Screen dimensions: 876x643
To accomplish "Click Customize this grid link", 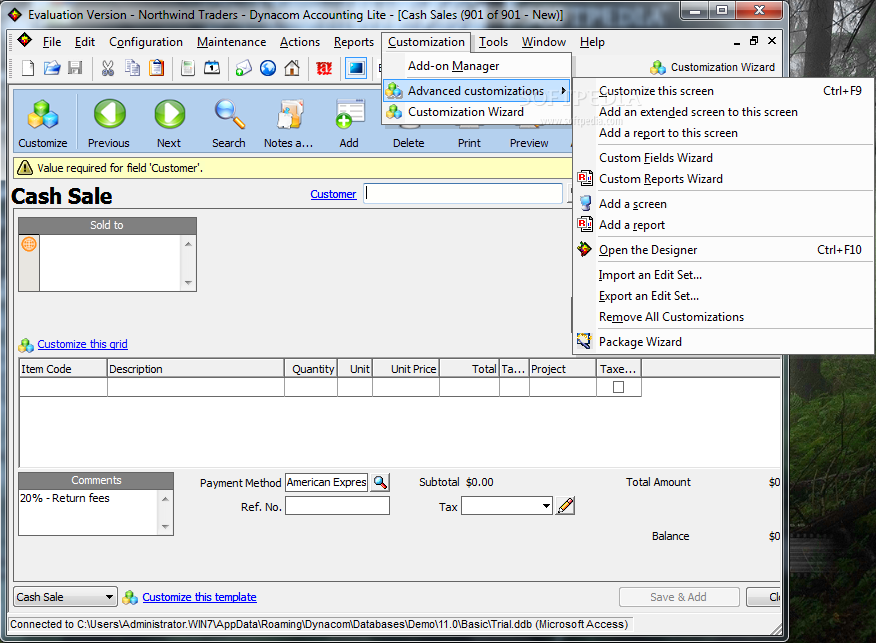I will (82, 344).
